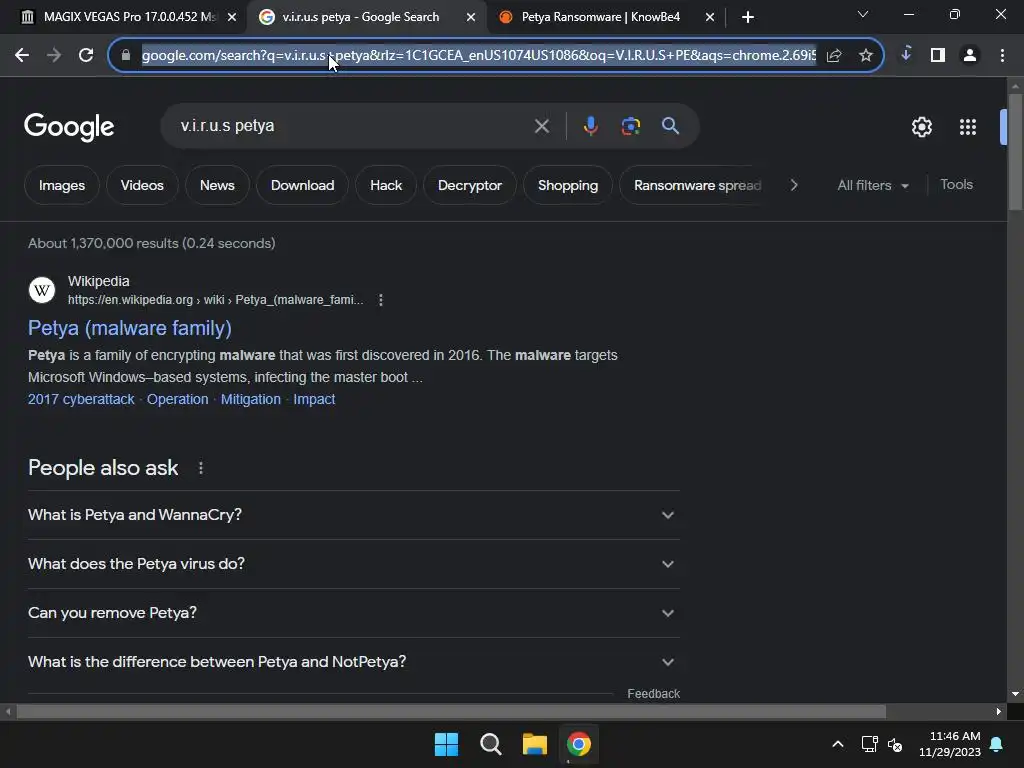The height and width of the screenshot is (768, 1024).
Task: Open Google quick settings gear
Action: [921, 127]
